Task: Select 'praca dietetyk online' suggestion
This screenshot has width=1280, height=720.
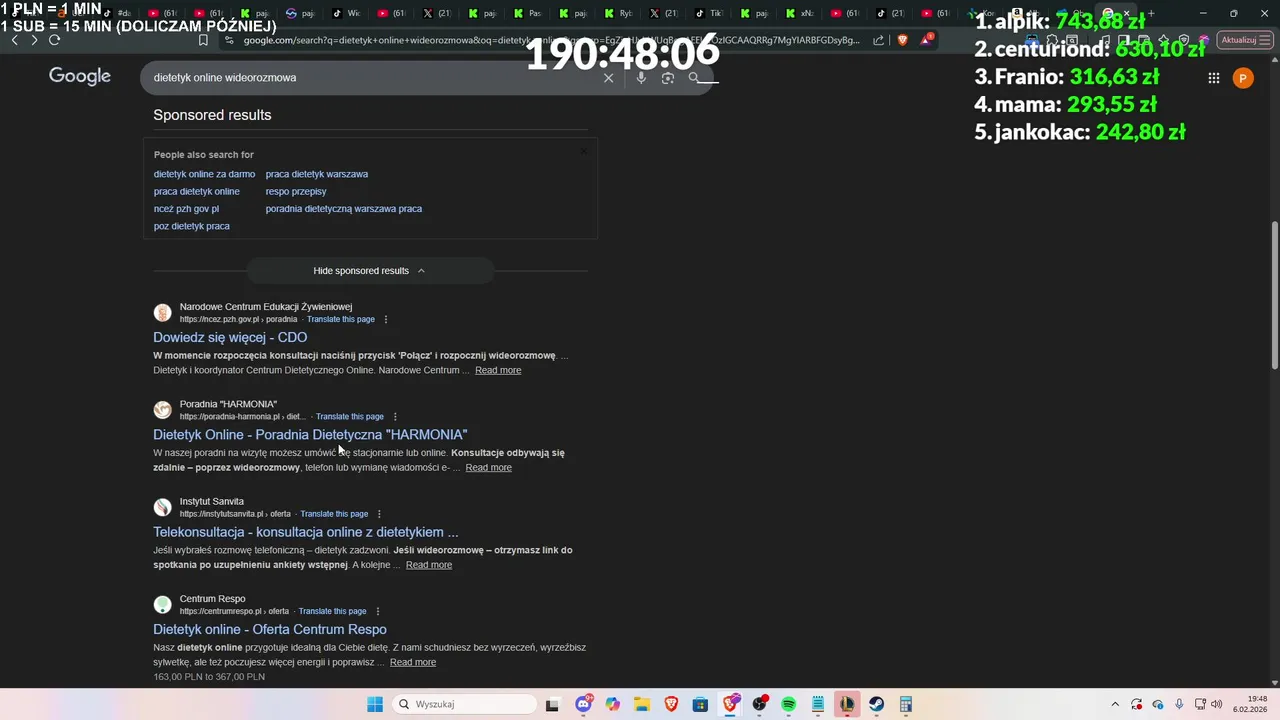Action: (197, 191)
